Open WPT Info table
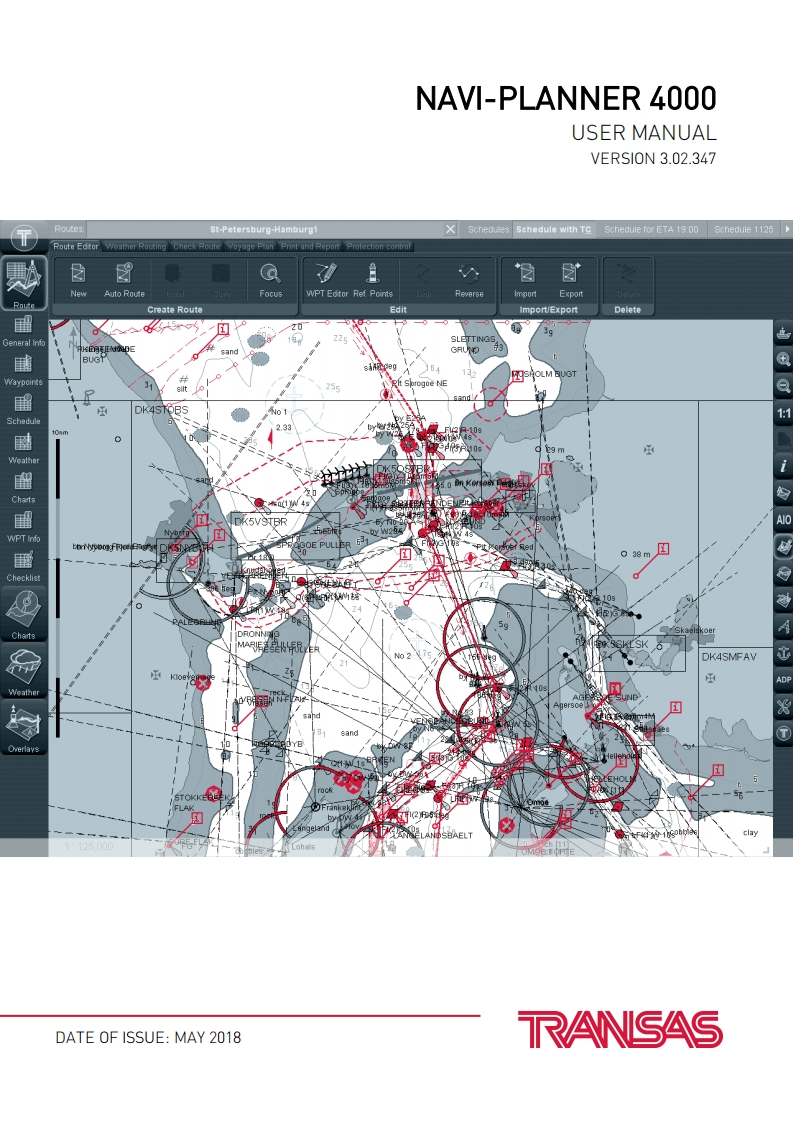 24,527
